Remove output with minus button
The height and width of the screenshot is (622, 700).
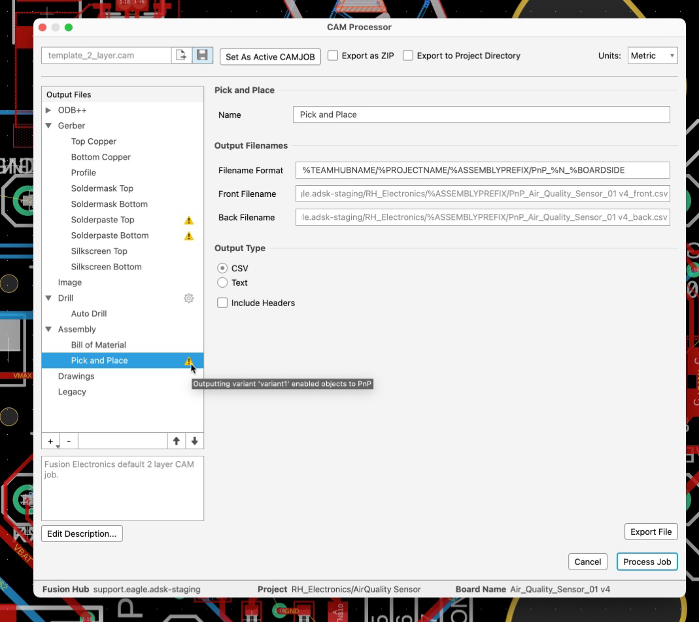point(69,441)
